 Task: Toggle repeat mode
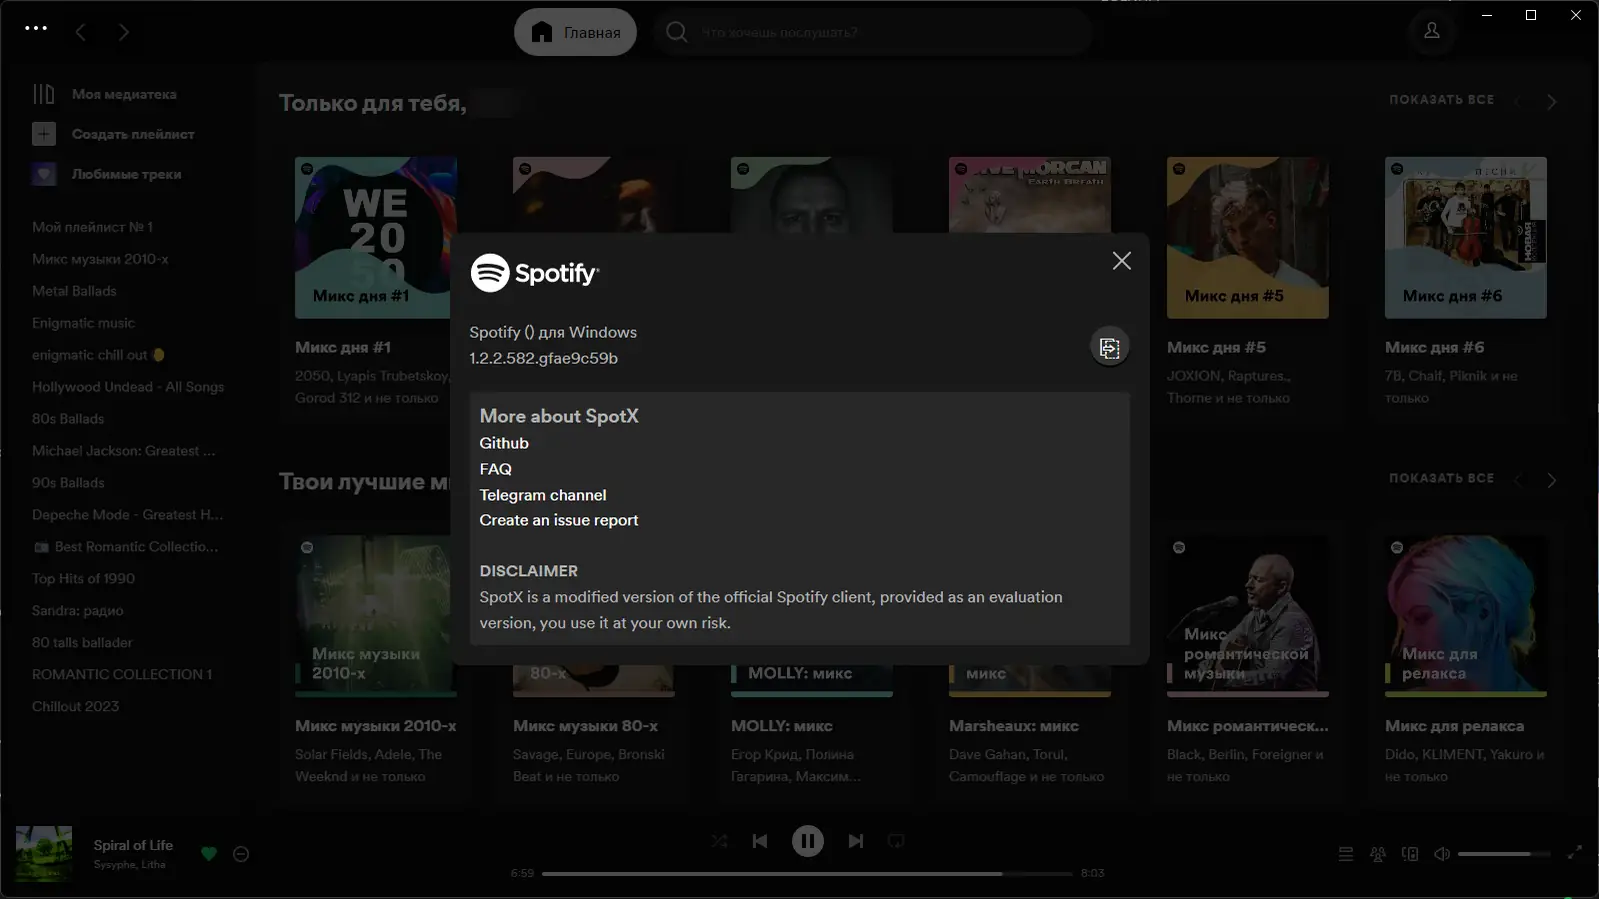coord(896,842)
